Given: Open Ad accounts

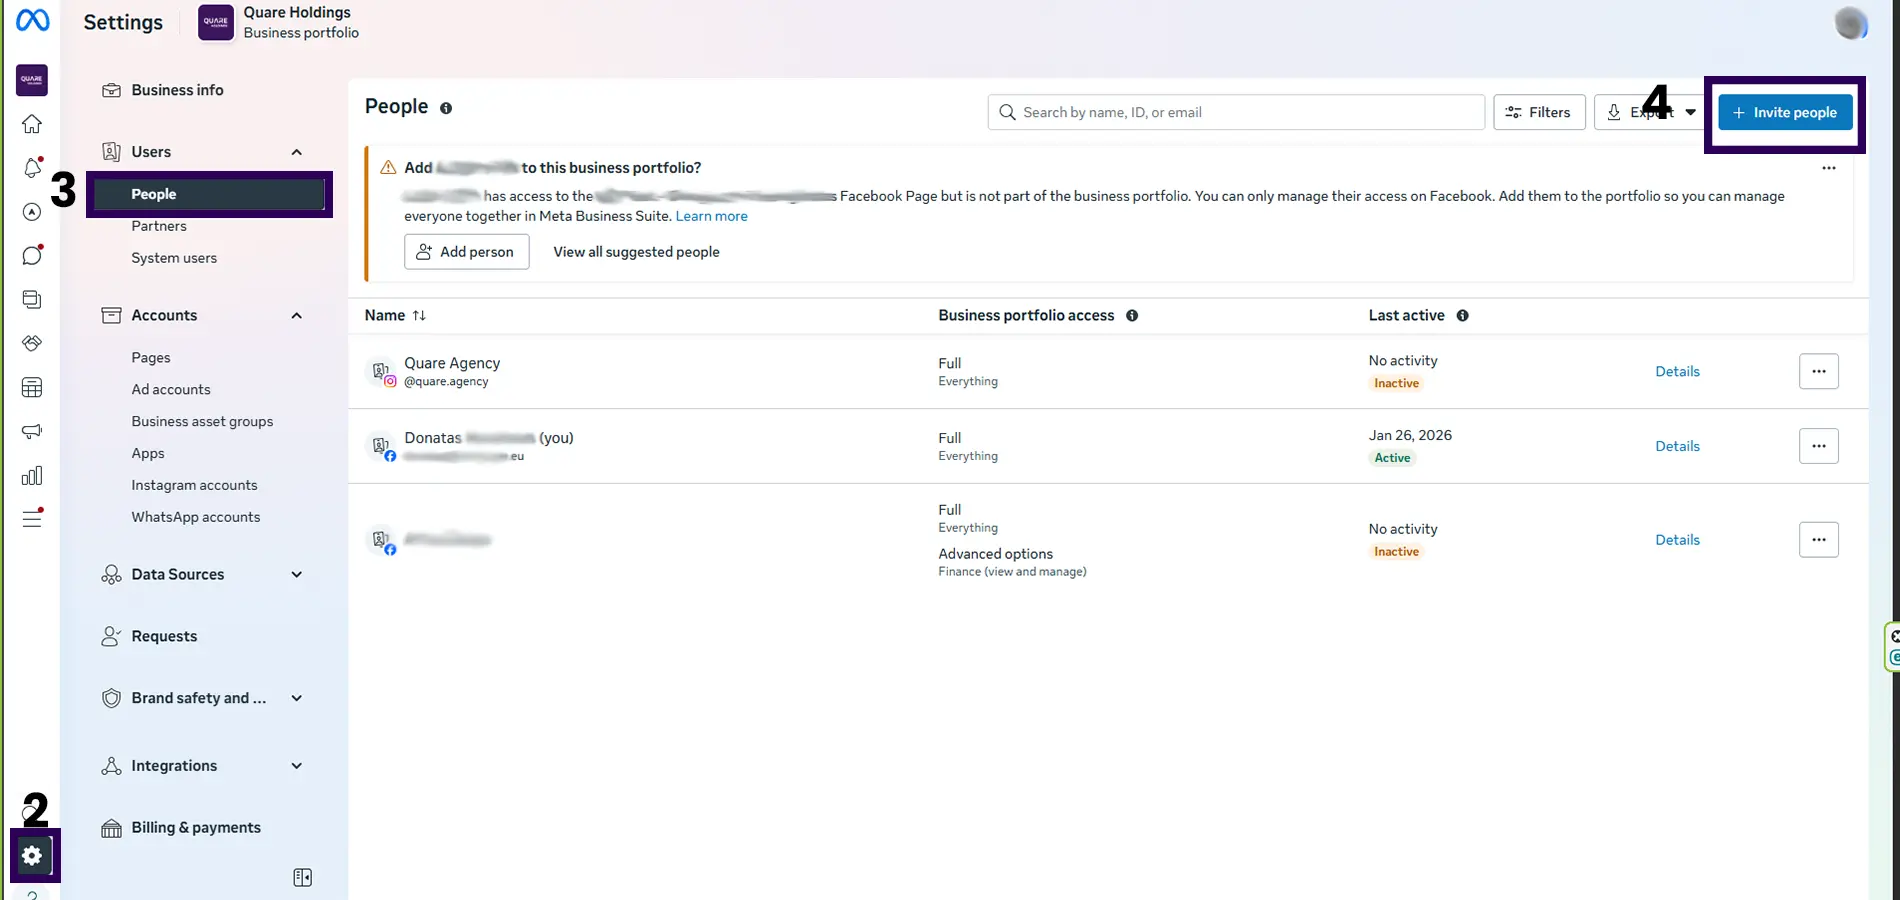Looking at the screenshot, I should coord(171,389).
